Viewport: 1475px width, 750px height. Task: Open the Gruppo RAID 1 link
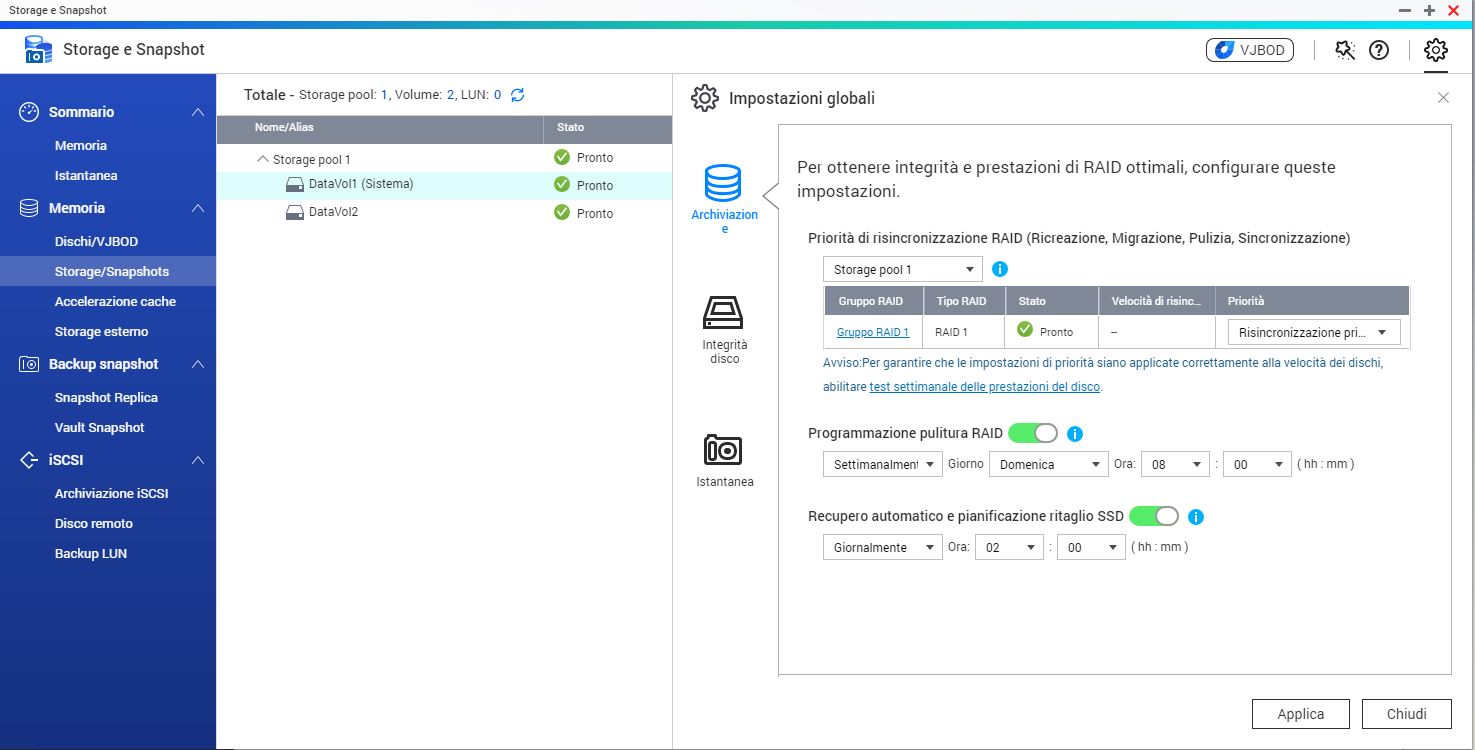[872, 332]
